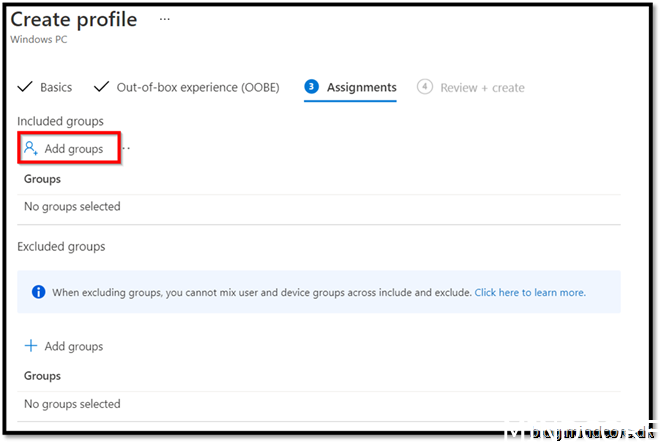Click the step 4 number circle
Viewport: 661px width, 443px height.
pos(425,87)
